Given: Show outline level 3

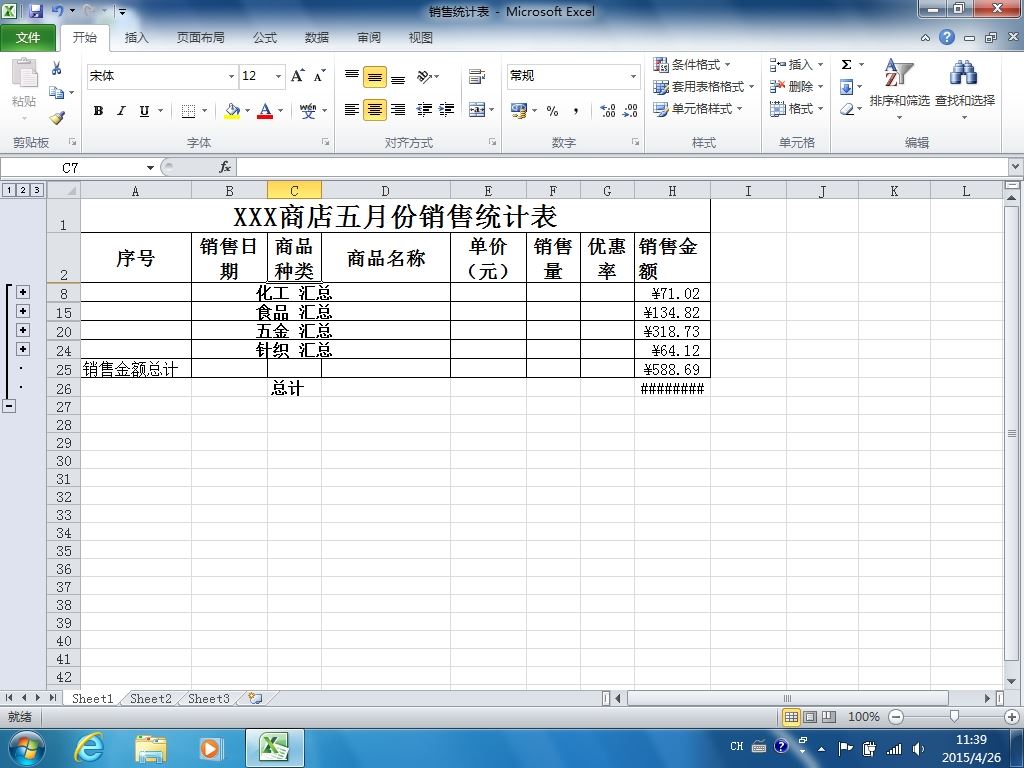Looking at the screenshot, I should 37,190.
